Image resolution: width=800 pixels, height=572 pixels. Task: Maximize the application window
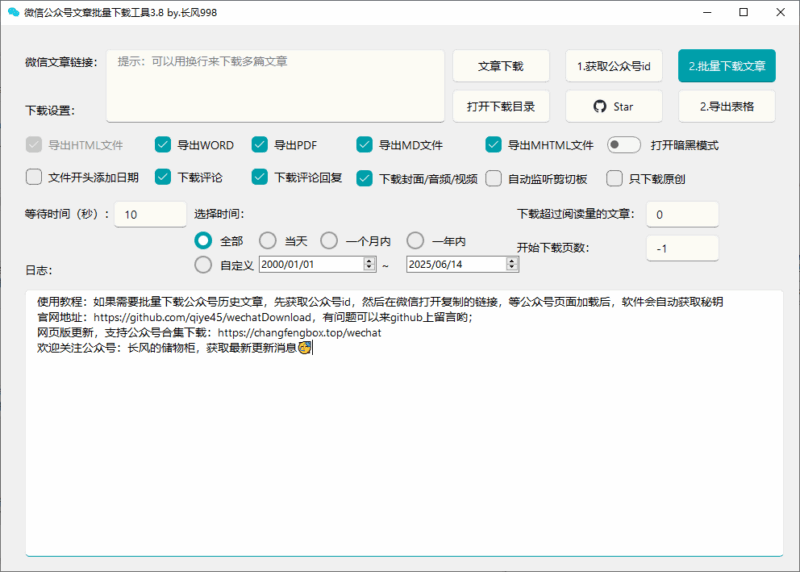(x=744, y=12)
